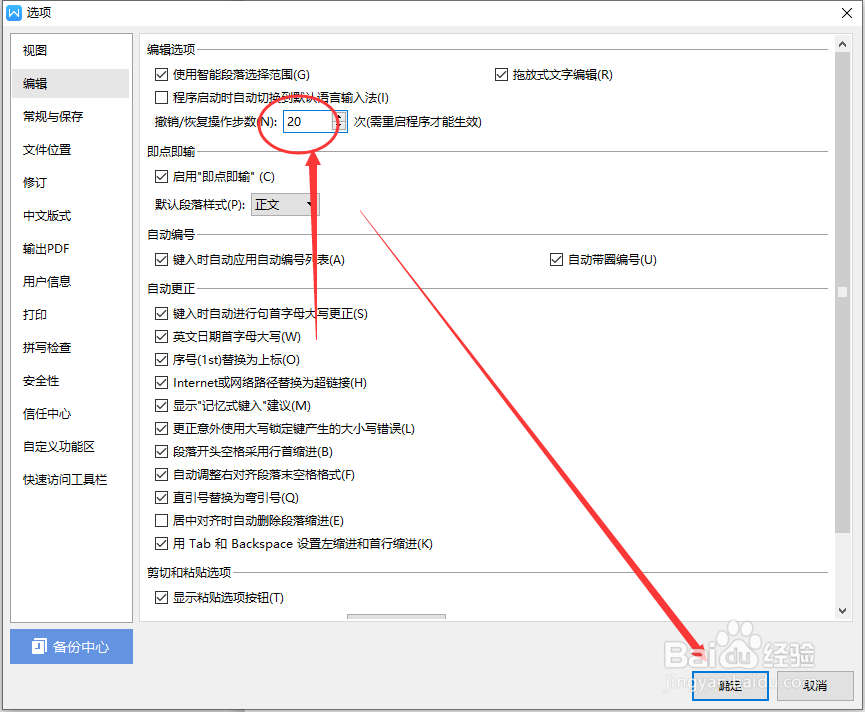The height and width of the screenshot is (712, 865).
Task: Enable 居中对齐时自动删除段落缩进
Action: 161,520
